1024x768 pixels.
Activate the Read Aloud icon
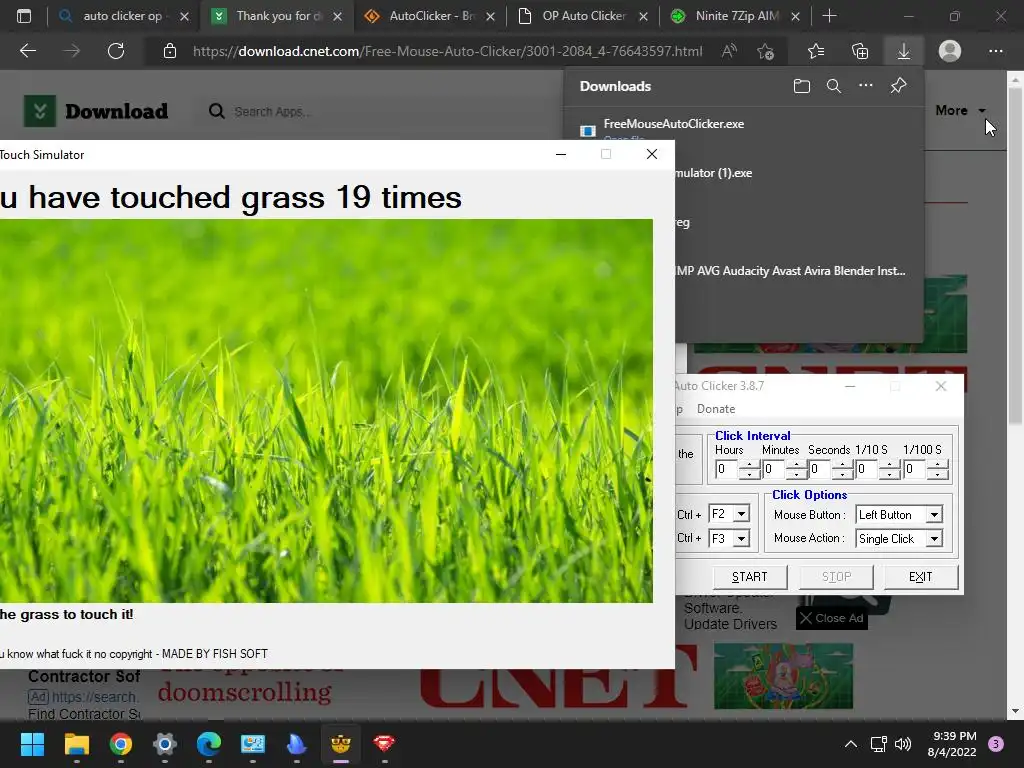[729, 51]
